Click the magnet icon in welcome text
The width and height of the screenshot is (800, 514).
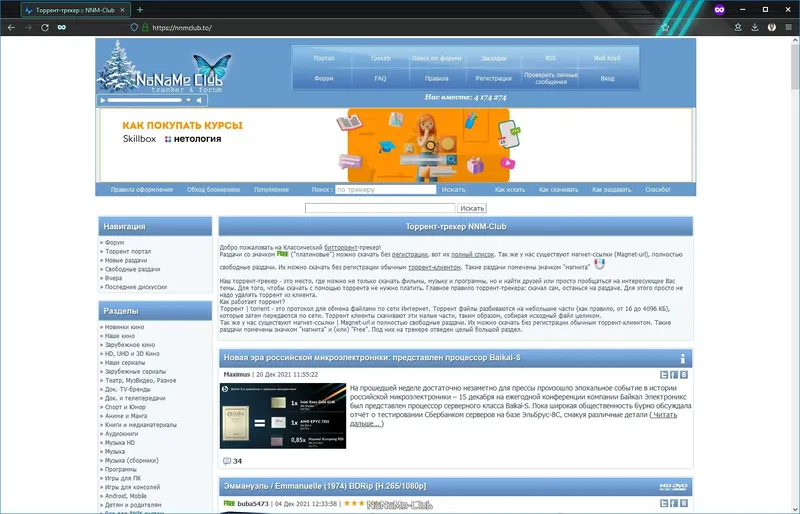pos(599,264)
